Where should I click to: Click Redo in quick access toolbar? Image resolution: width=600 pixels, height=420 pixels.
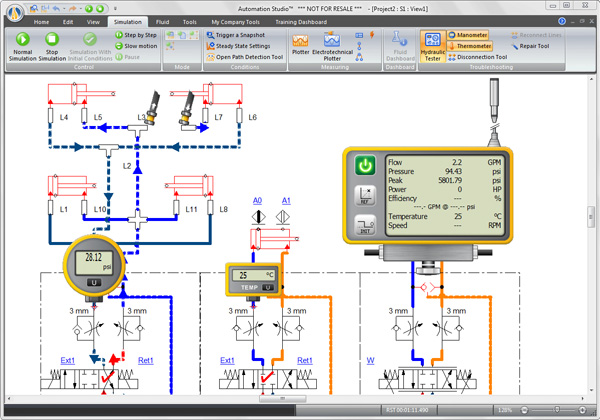[73, 8]
